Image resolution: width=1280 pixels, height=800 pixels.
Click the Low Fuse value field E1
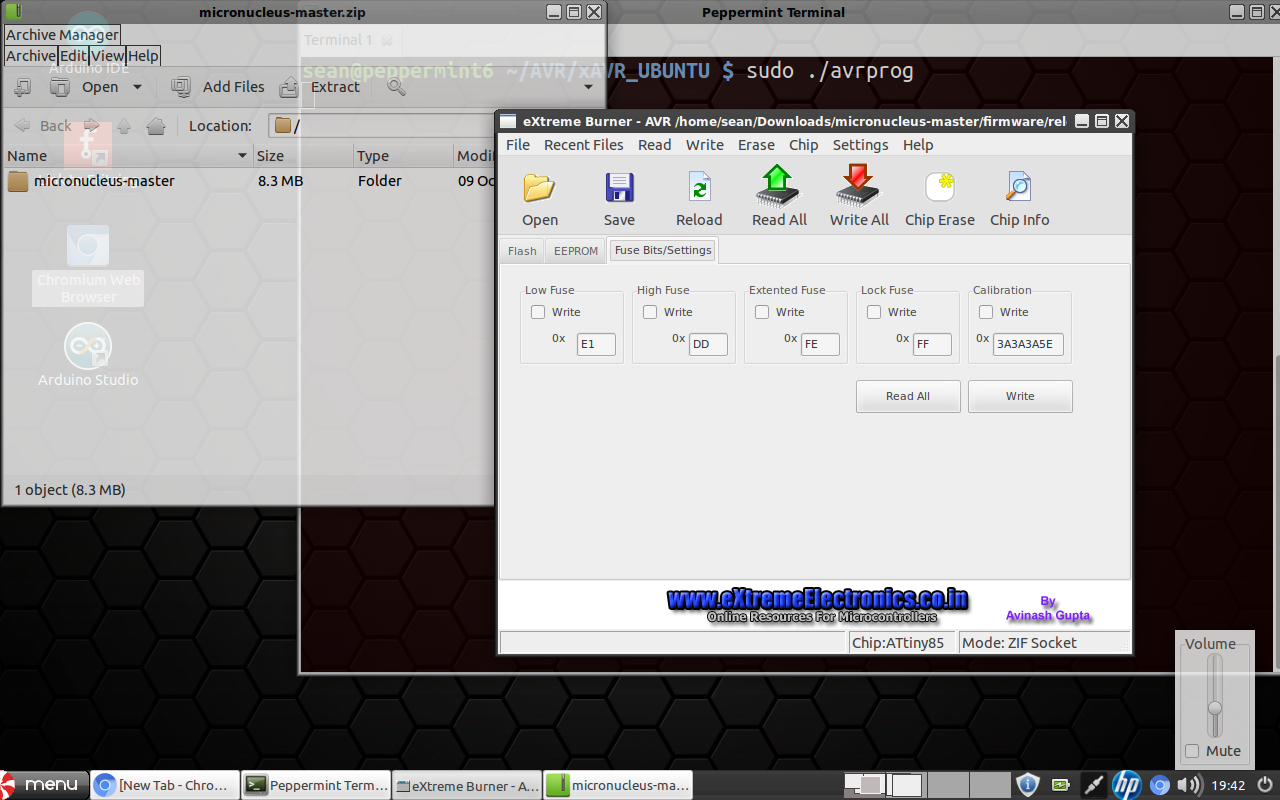596,345
